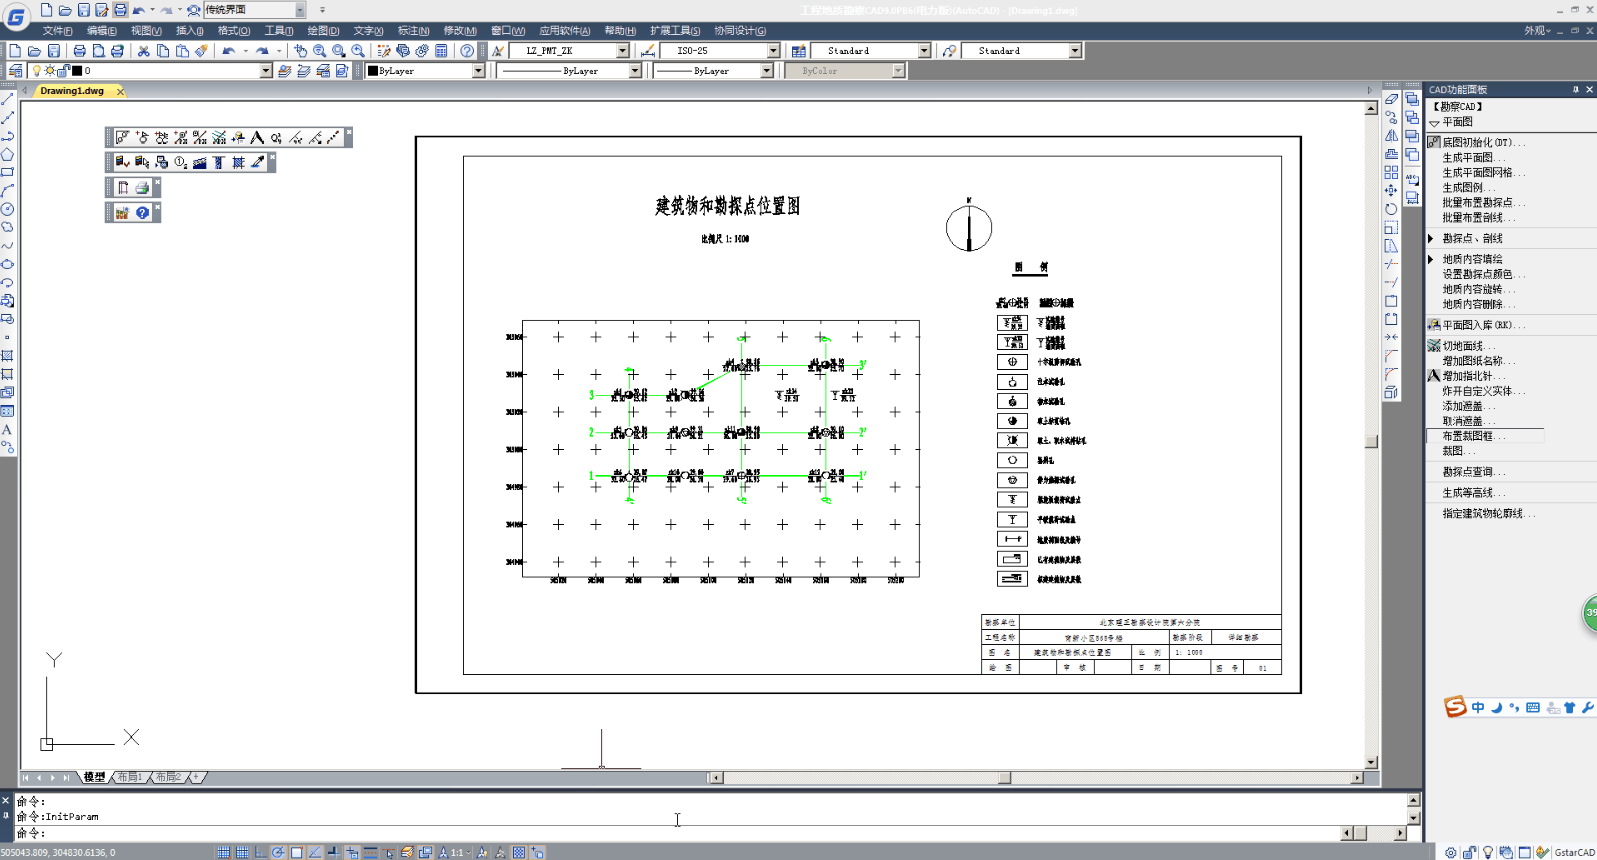Click the Zoom Realtime magnifier icon
This screenshot has width=1597, height=860.
(x=319, y=51)
